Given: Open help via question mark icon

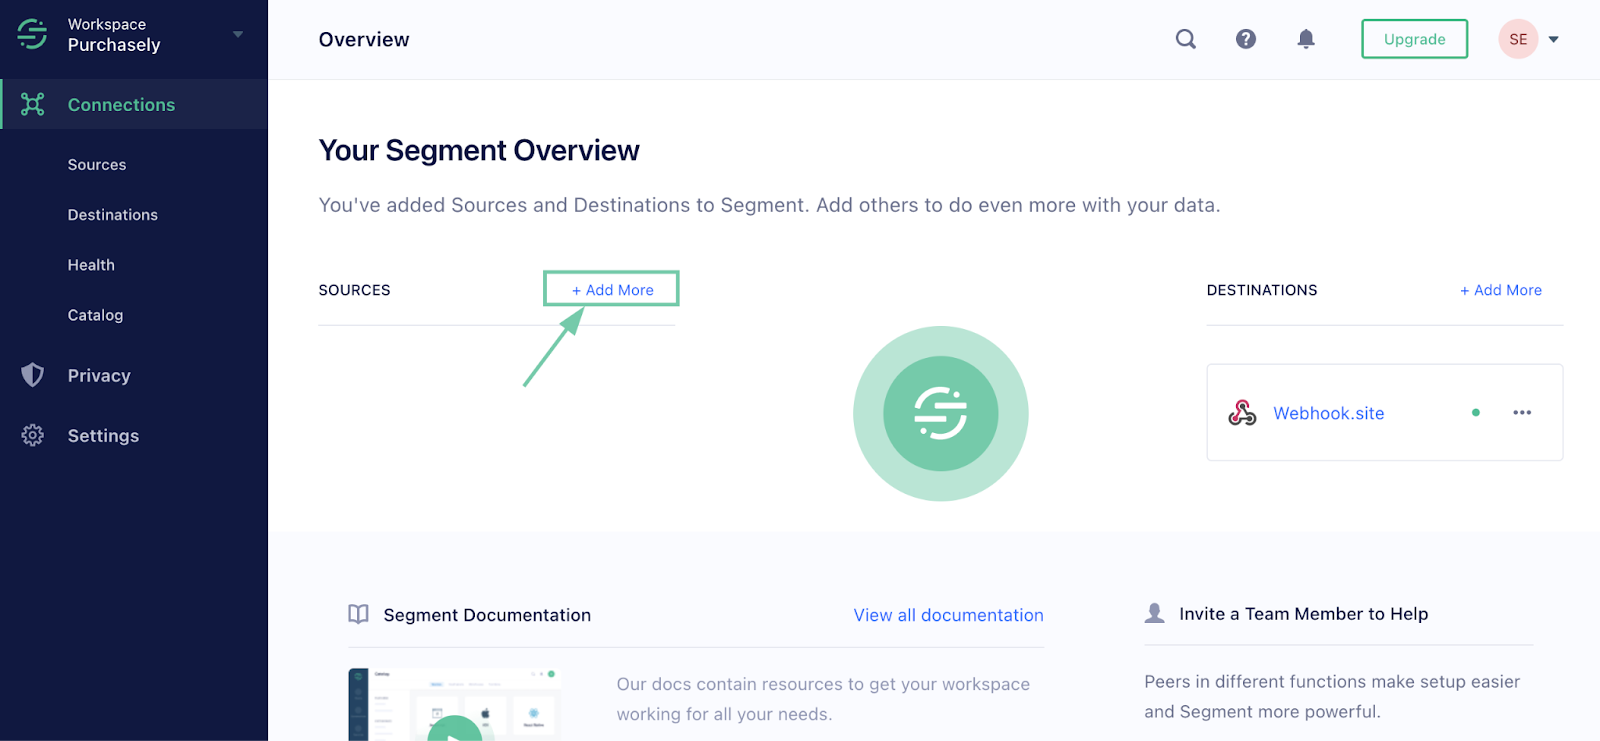Looking at the screenshot, I should [x=1246, y=39].
